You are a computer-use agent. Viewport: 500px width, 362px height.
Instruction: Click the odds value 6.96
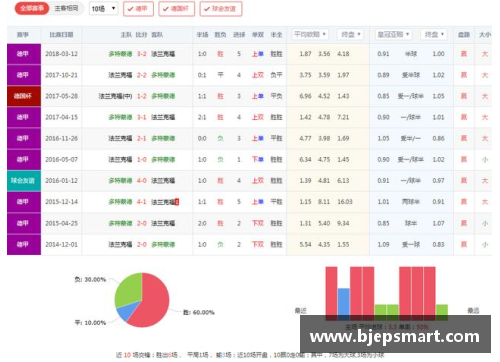[305, 96]
